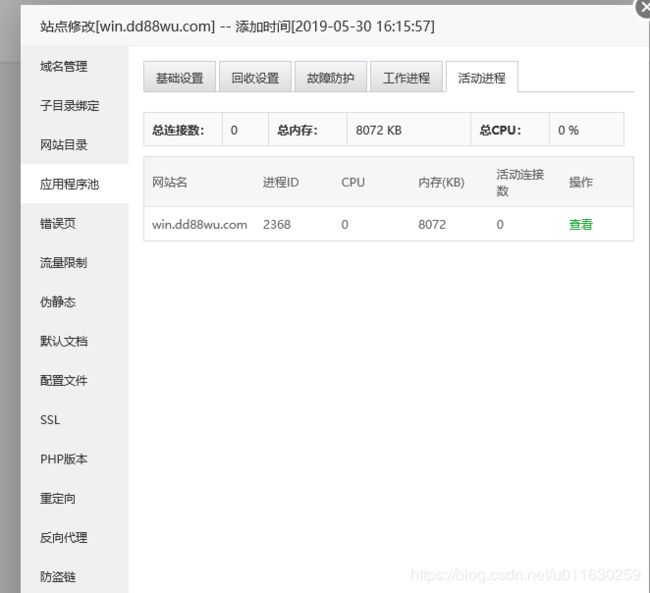Open 伪静态 settings
The image size is (650, 593).
coord(58,302)
